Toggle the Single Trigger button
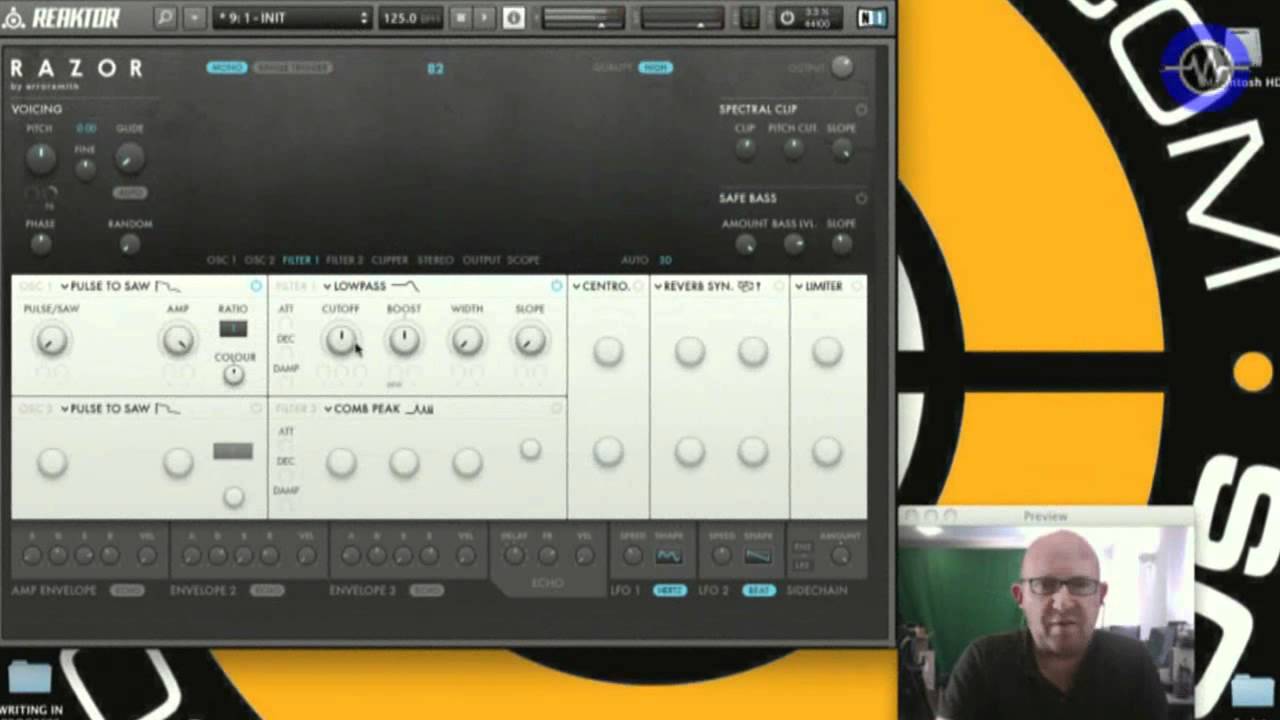Image resolution: width=1280 pixels, height=720 pixels. (292, 67)
